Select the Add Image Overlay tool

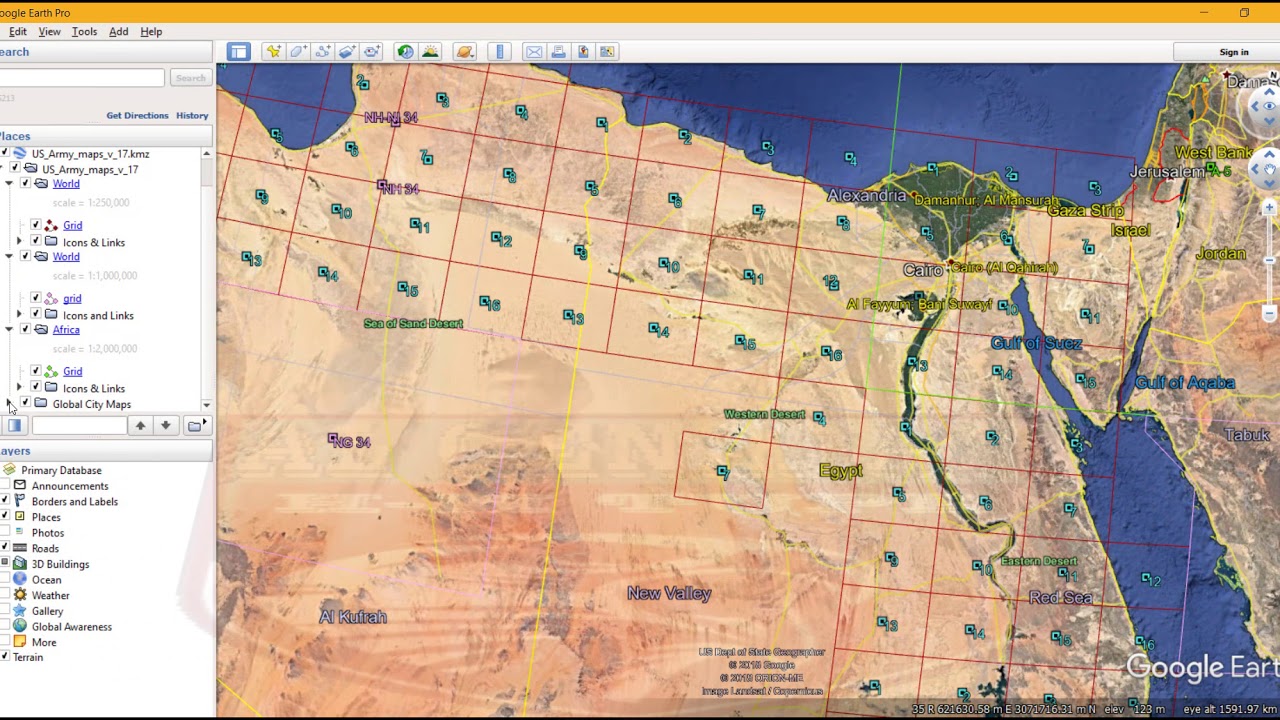pos(347,52)
